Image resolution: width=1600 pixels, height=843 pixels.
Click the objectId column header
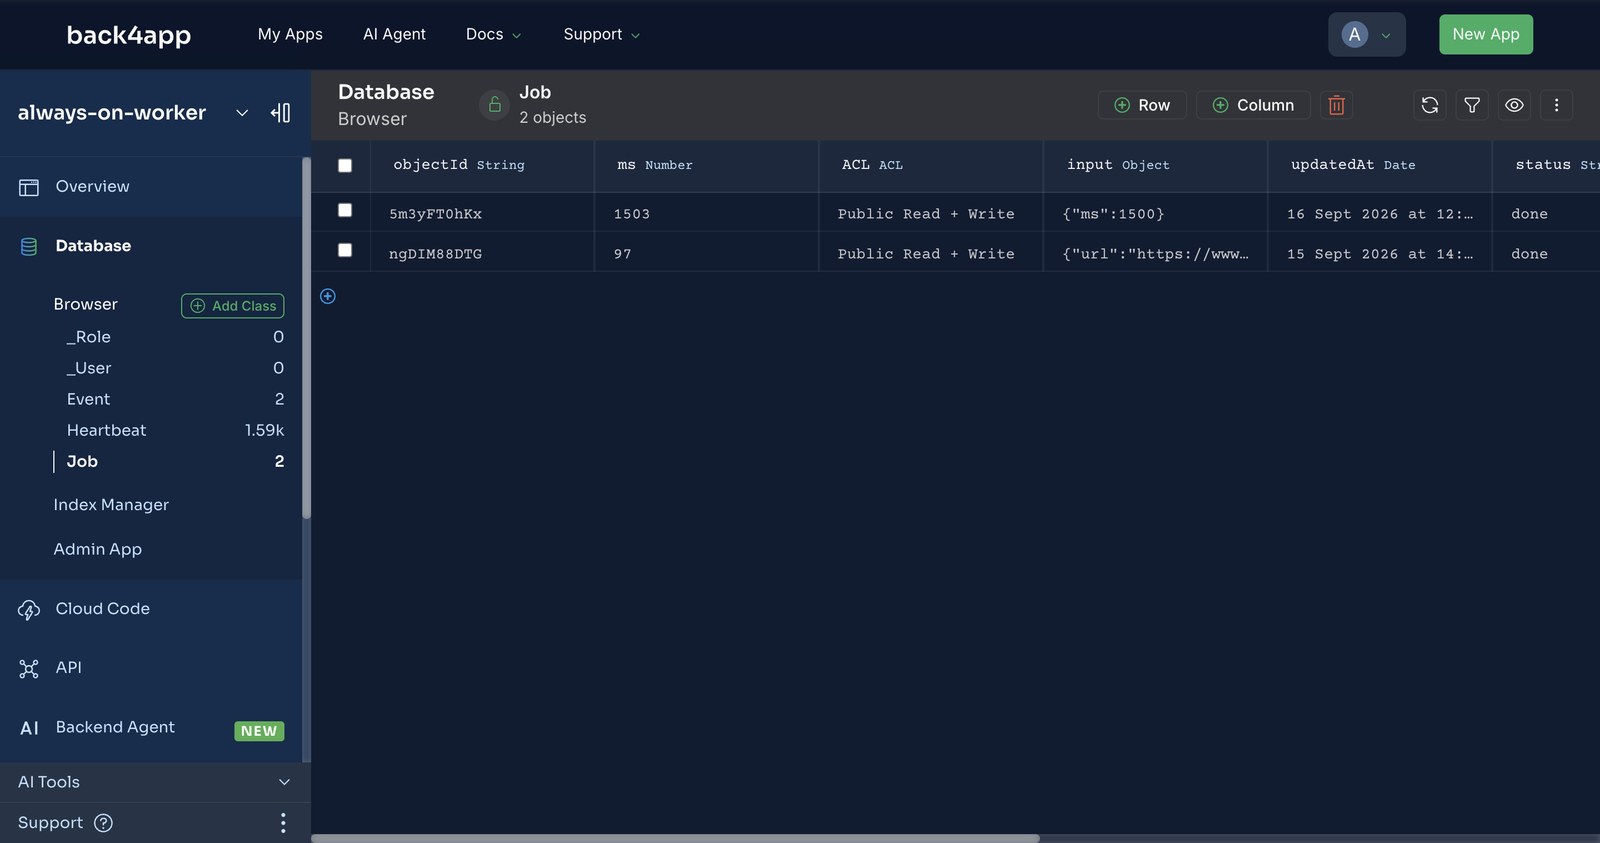tap(482, 165)
